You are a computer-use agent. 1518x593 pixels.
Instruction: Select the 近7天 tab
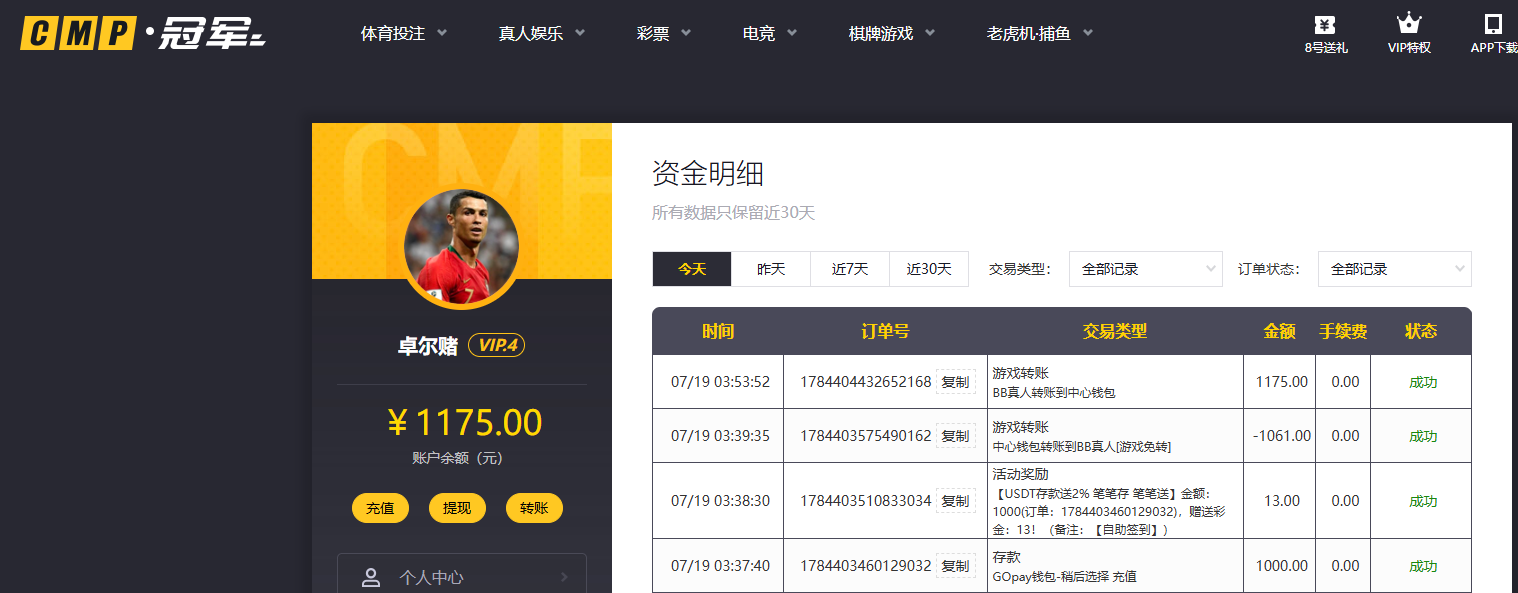tap(850, 269)
